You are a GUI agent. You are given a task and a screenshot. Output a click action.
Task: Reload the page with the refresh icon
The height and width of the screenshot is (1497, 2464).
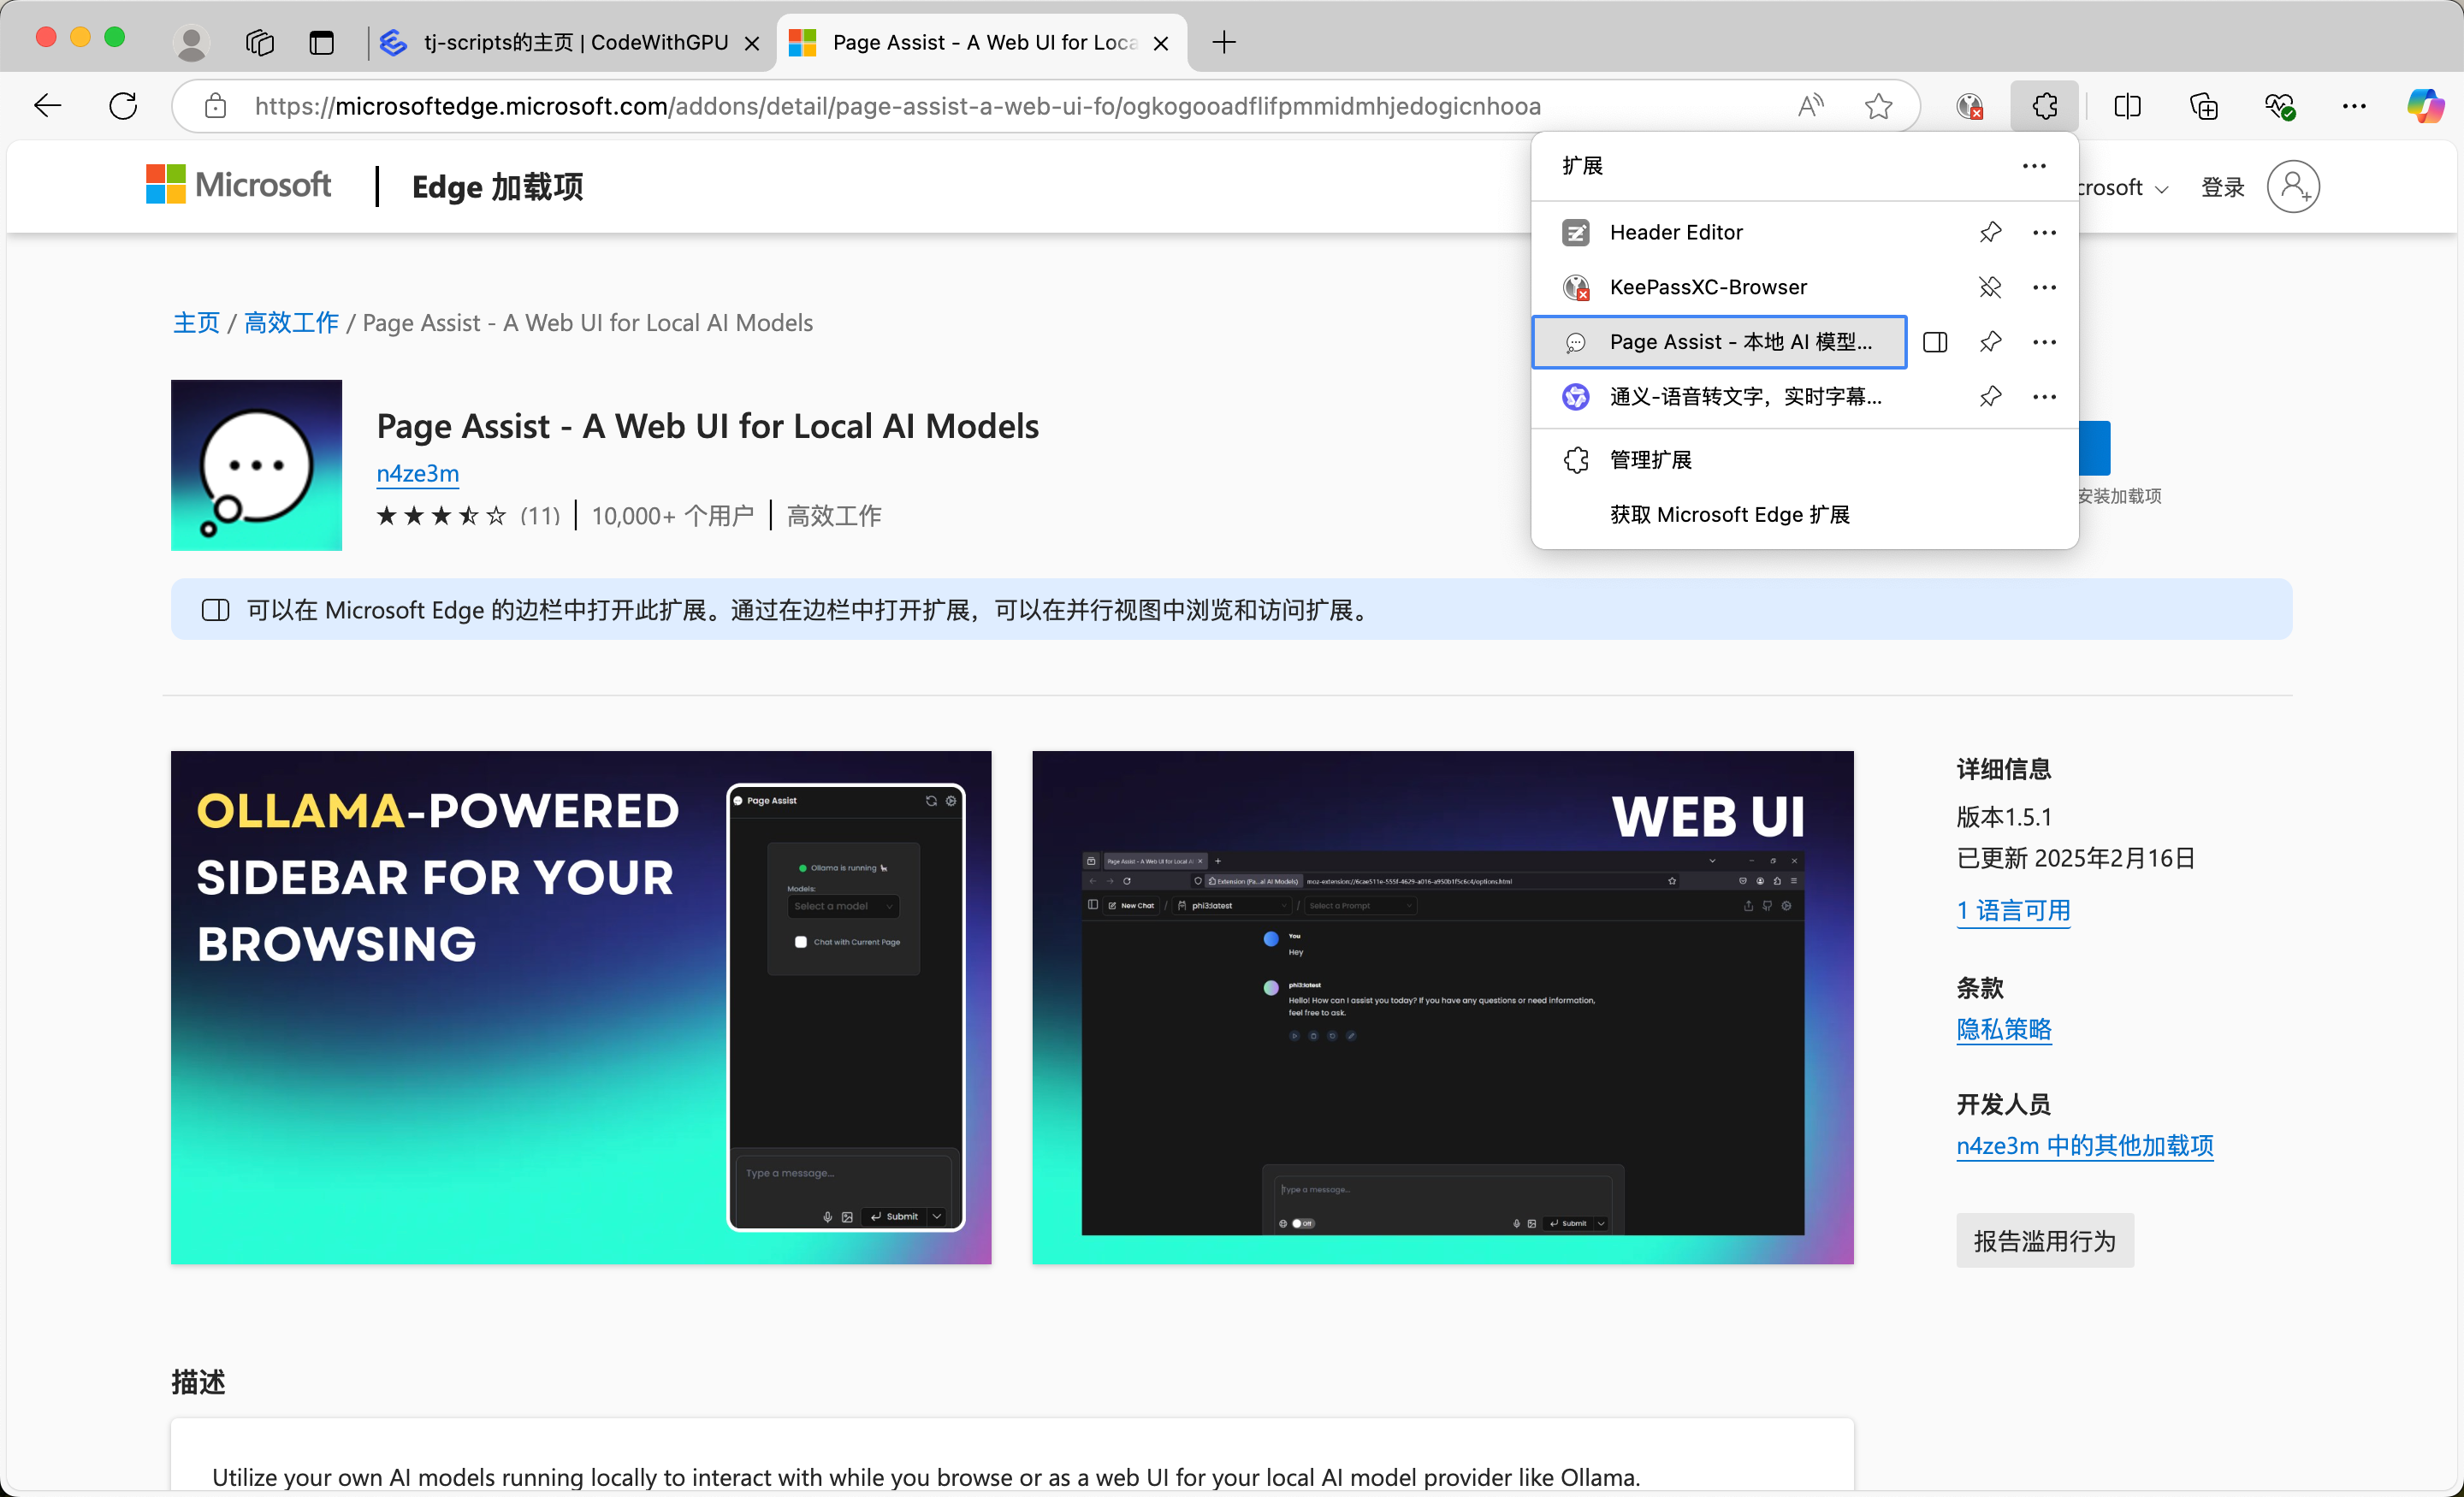[x=123, y=106]
